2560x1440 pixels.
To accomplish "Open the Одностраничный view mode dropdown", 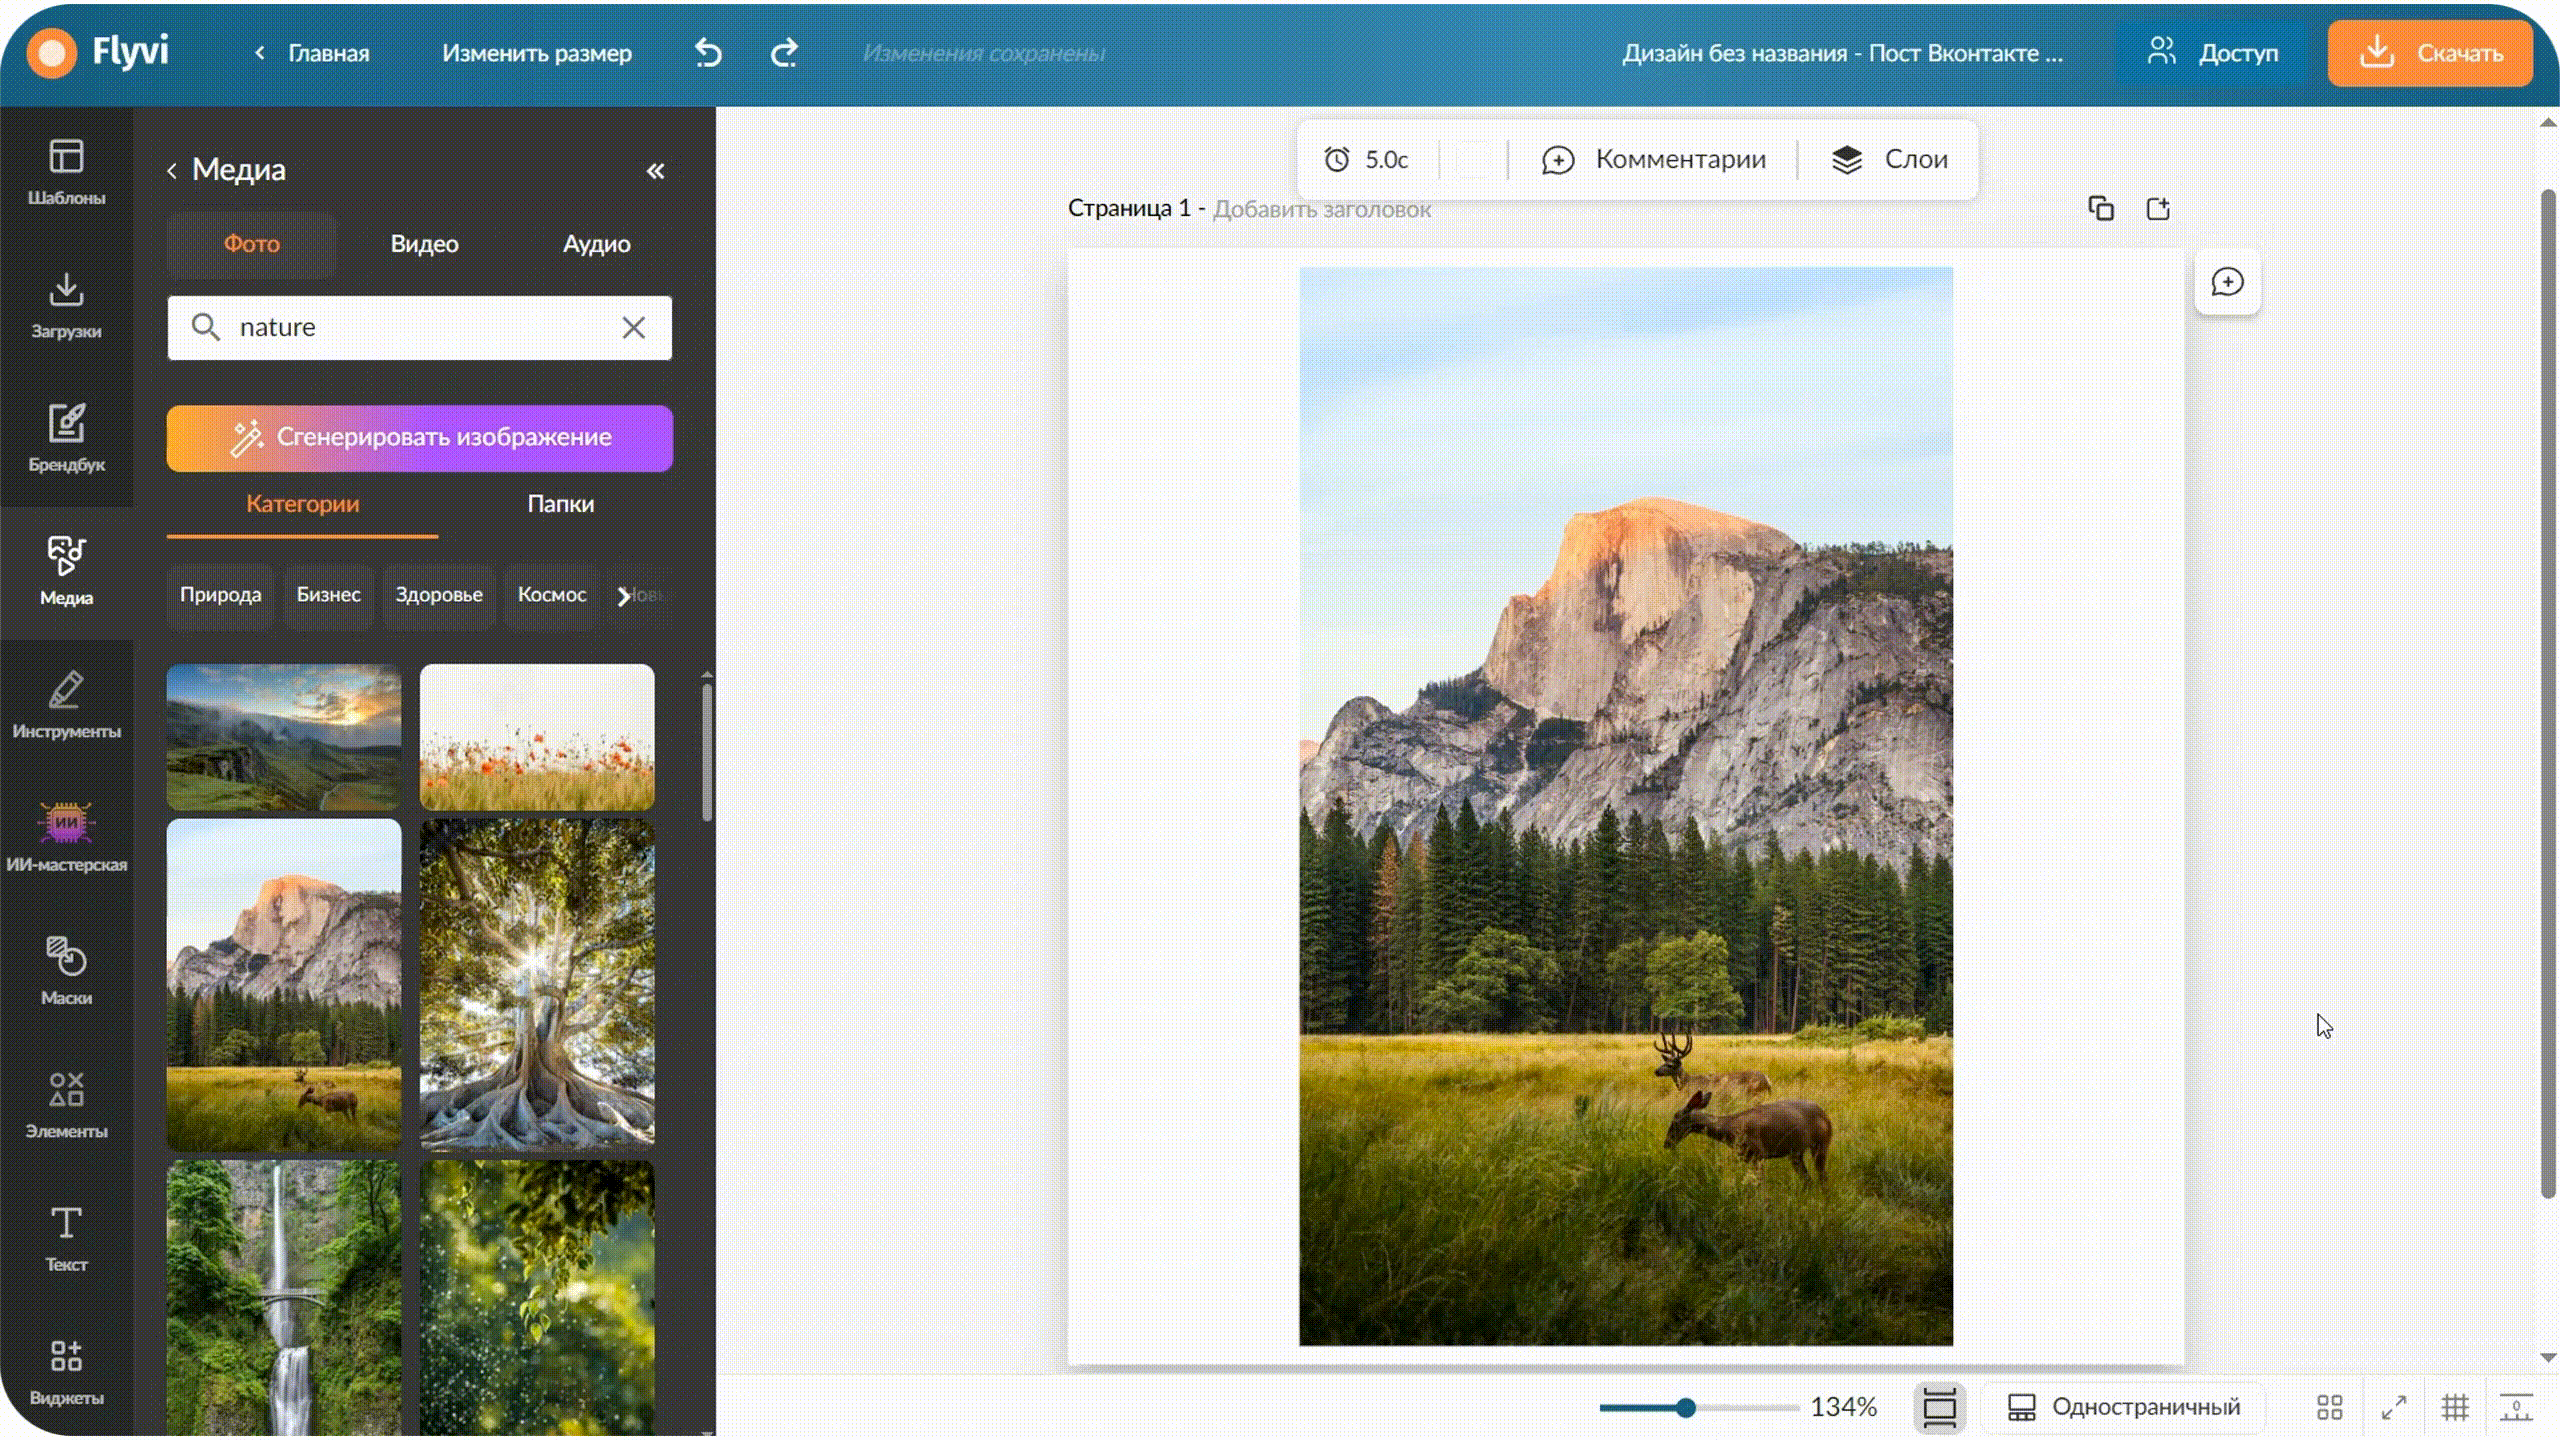I will 2124,1407.
